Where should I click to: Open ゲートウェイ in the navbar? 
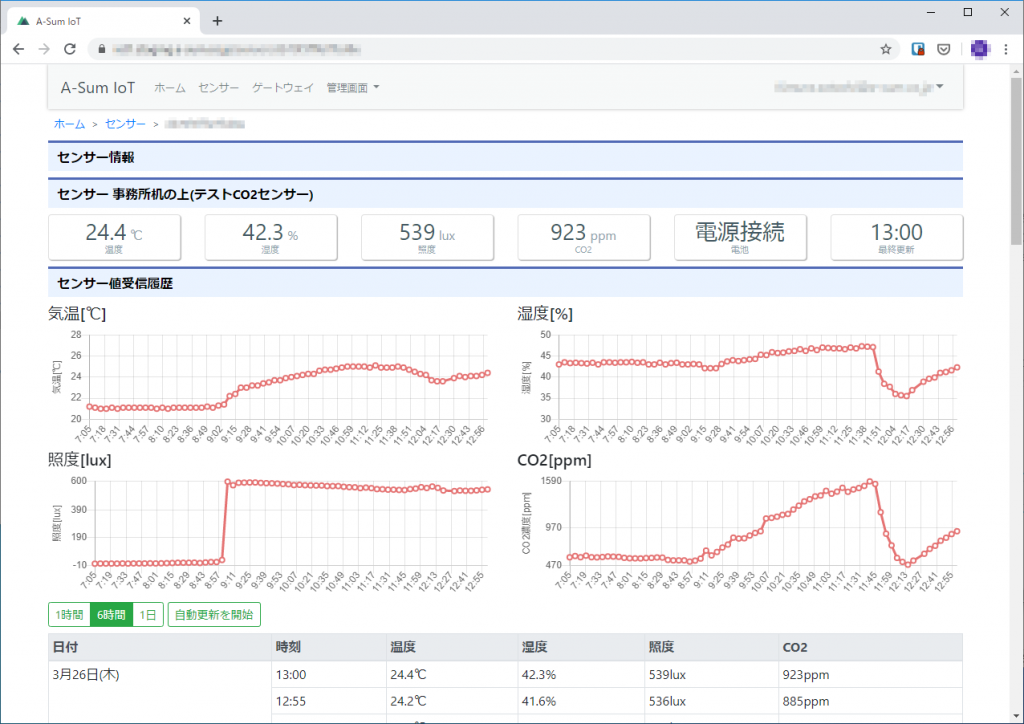(283, 88)
